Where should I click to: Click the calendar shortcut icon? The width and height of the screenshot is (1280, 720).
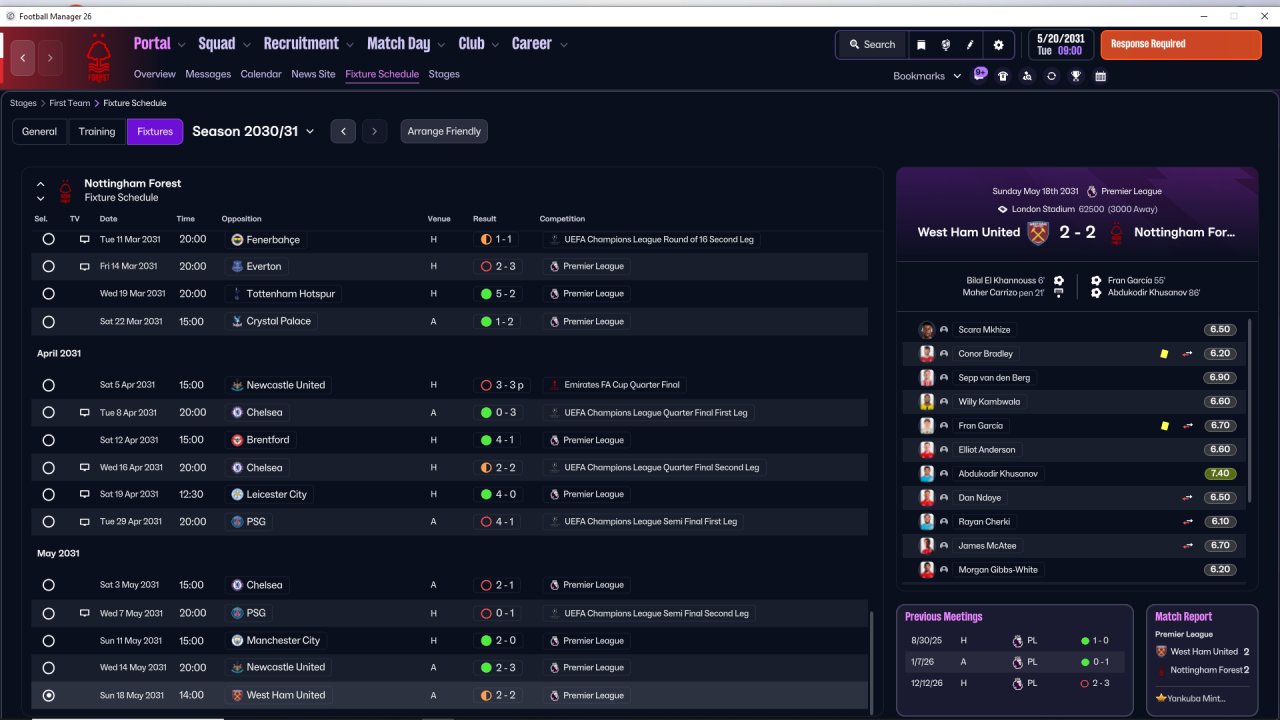pyautogui.click(x=1100, y=76)
